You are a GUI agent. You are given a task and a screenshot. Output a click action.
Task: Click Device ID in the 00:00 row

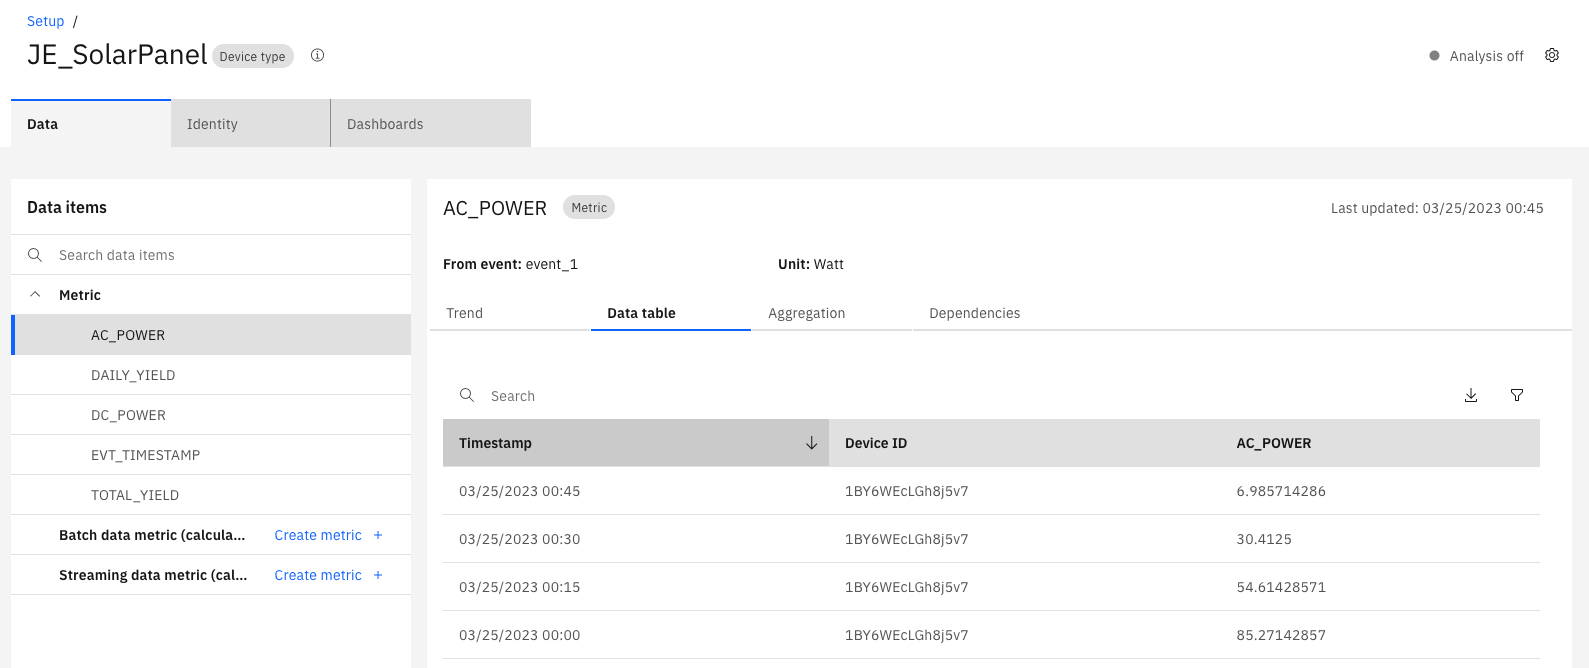pyautogui.click(x=907, y=635)
